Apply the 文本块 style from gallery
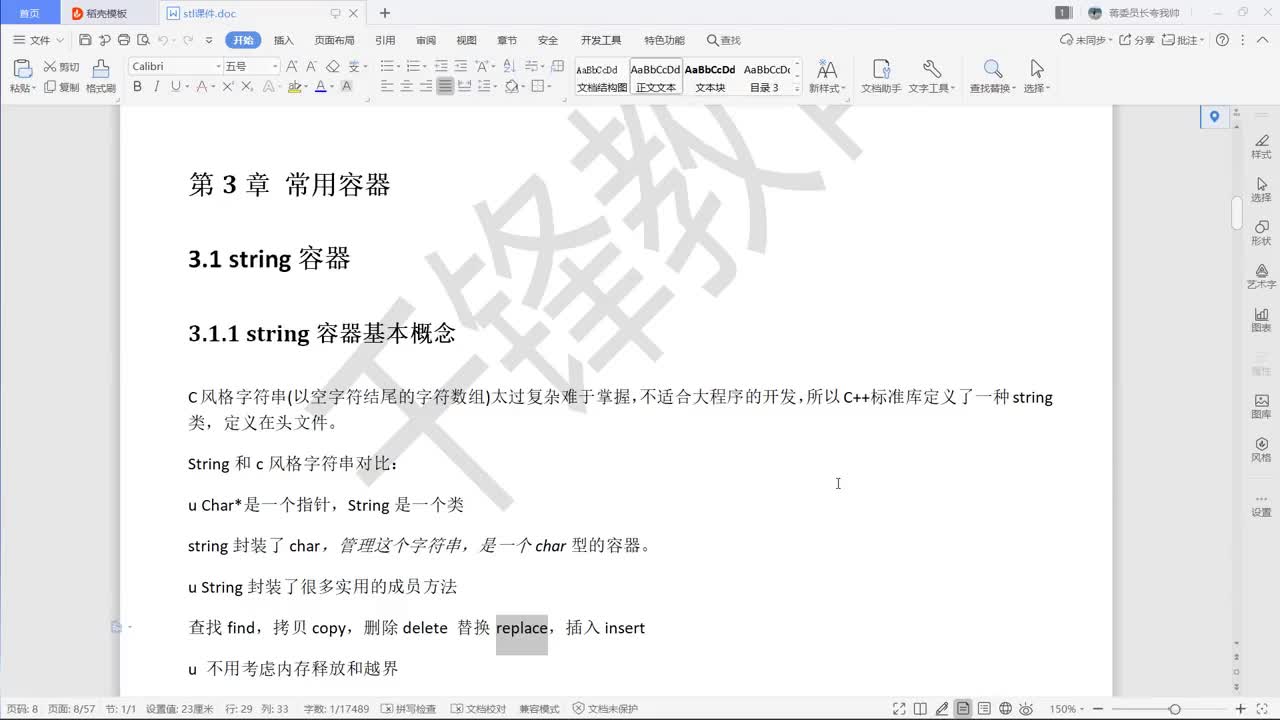Viewport: 1280px width, 720px height. point(710,77)
